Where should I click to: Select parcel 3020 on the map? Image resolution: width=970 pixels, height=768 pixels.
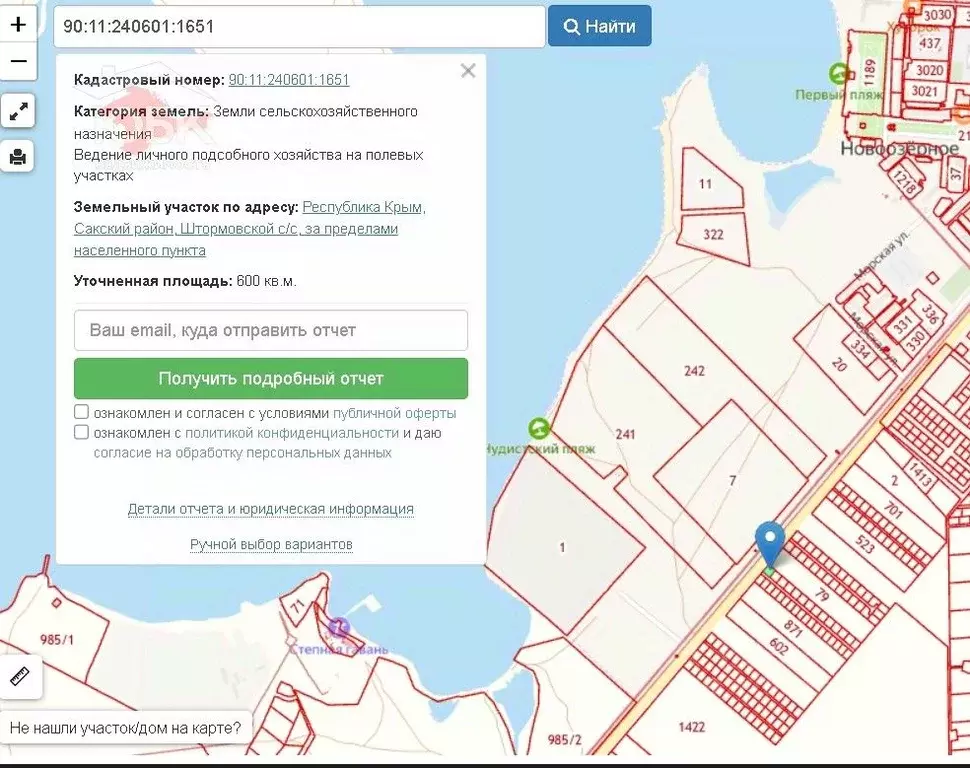click(x=930, y=70)
